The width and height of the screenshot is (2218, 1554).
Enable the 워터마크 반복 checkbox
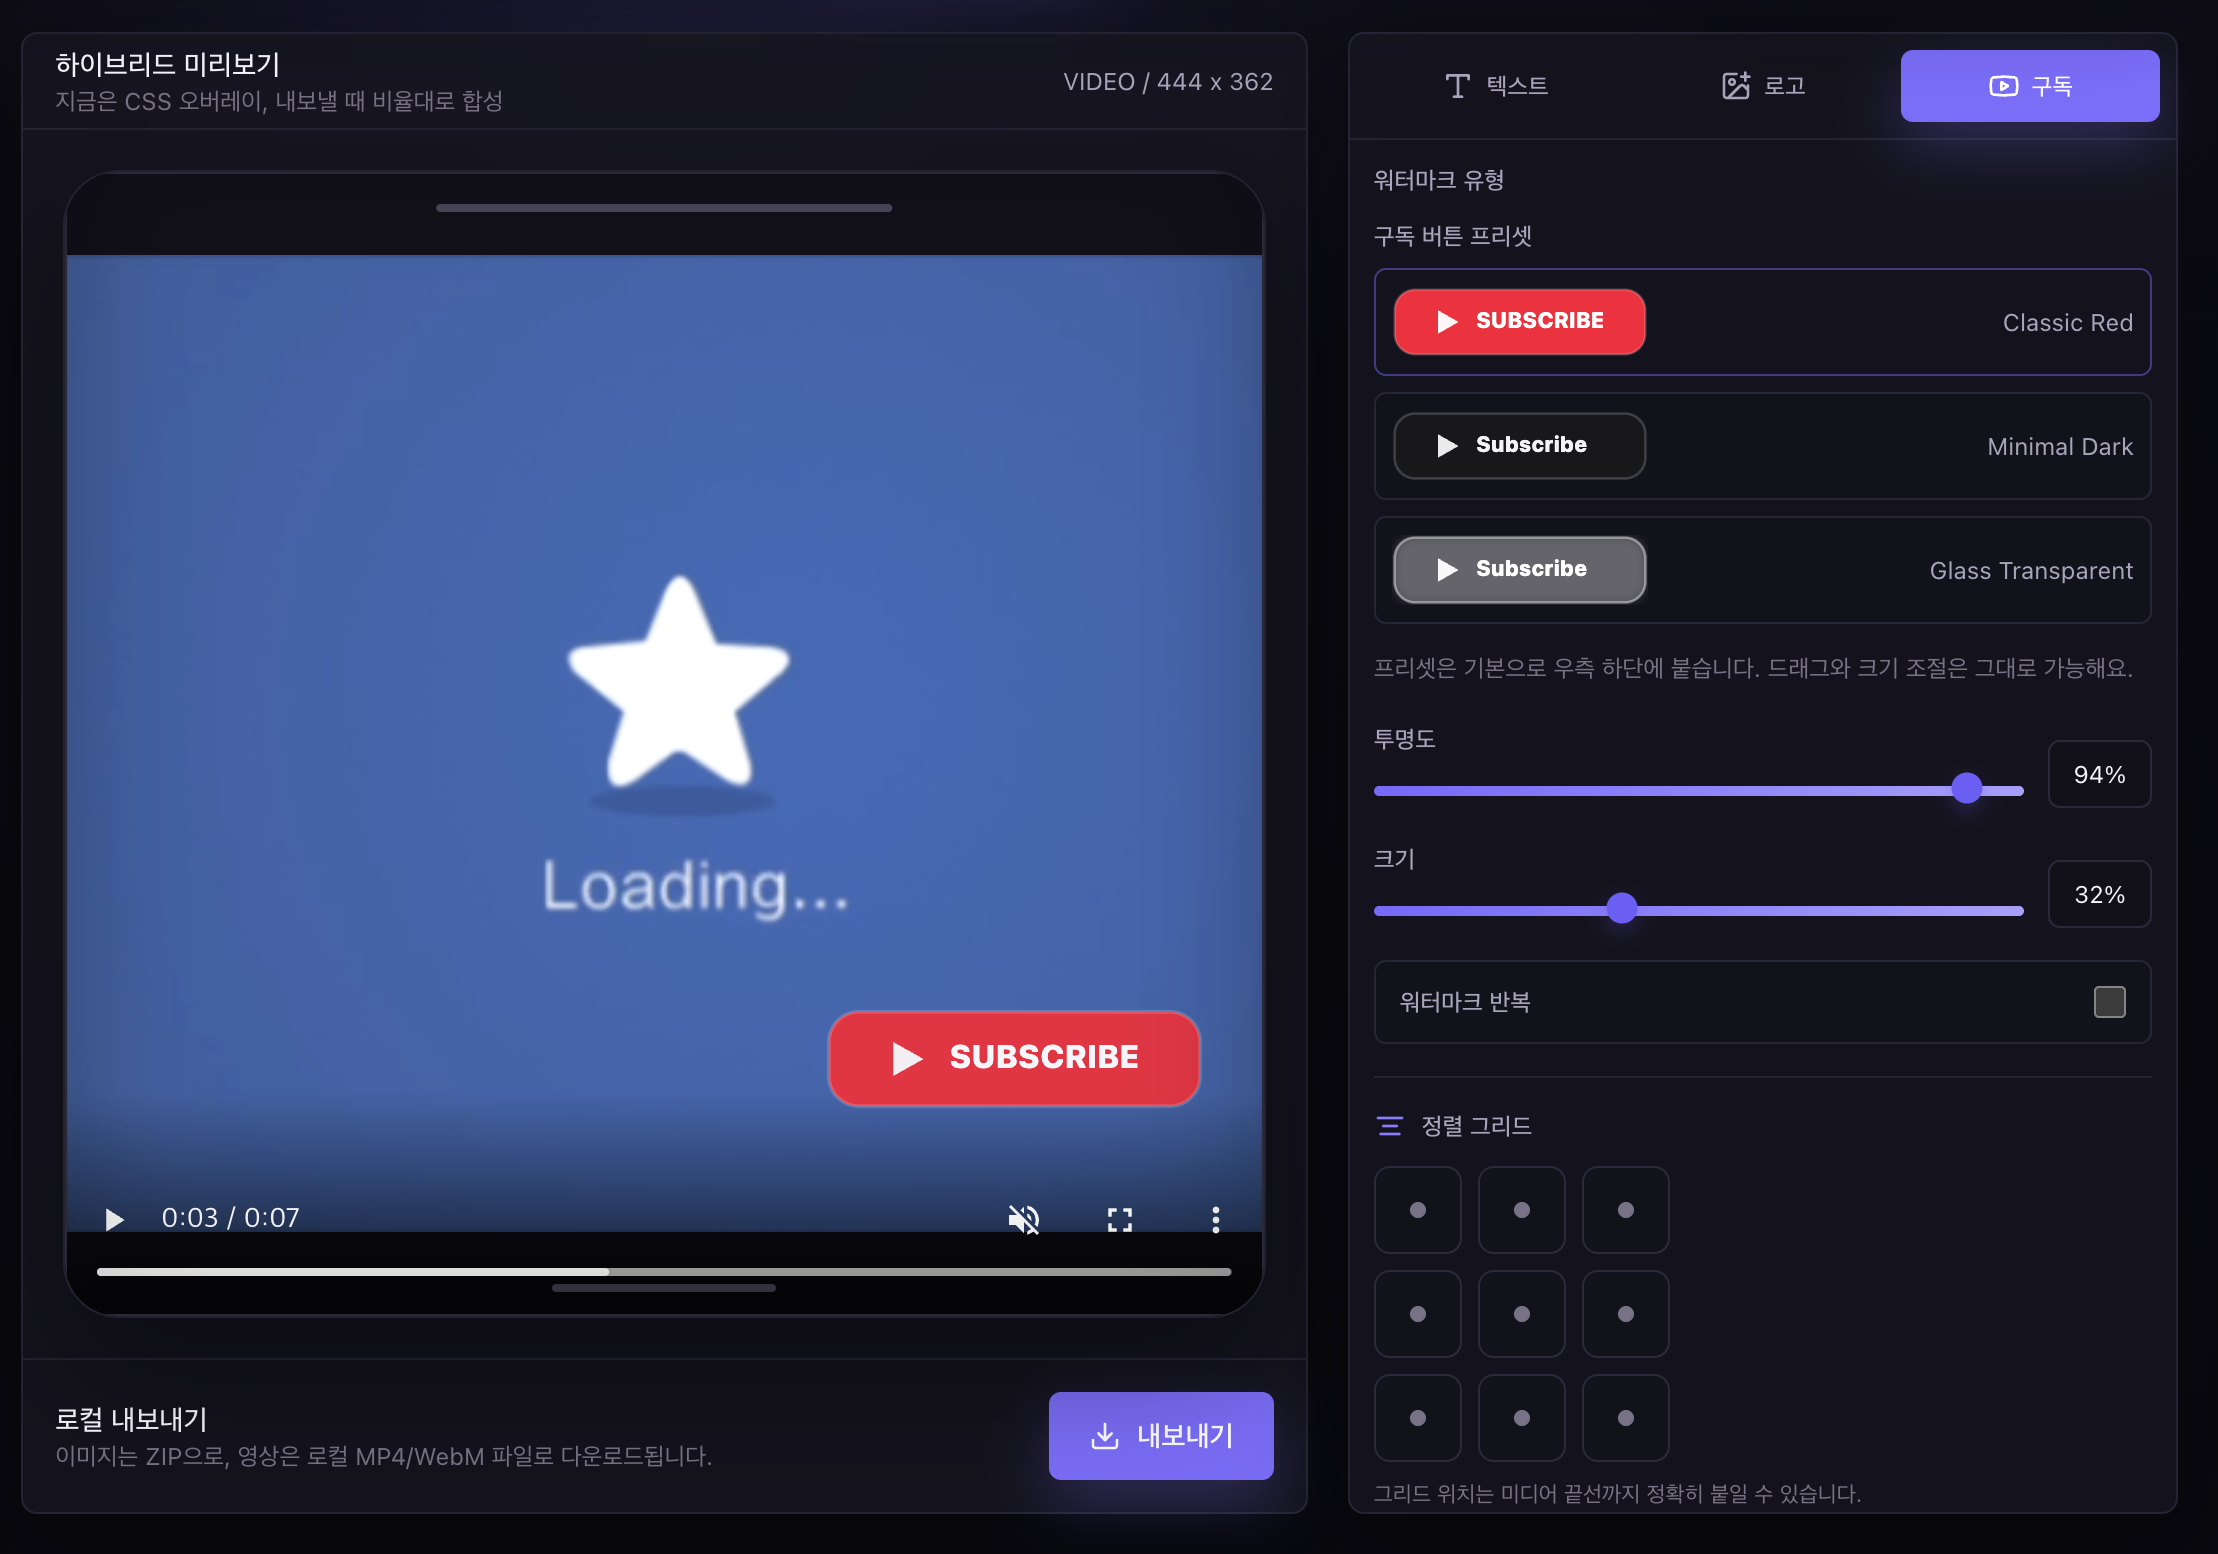2110,1002
